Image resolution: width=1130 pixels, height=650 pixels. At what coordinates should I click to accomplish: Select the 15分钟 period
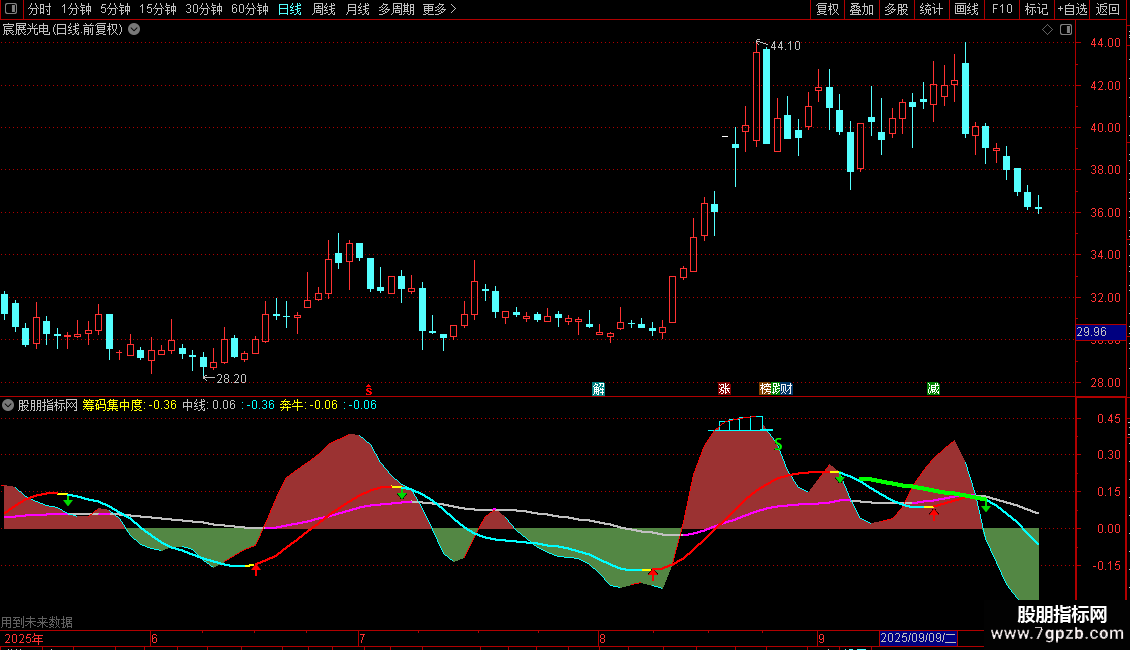pos(158,9)
